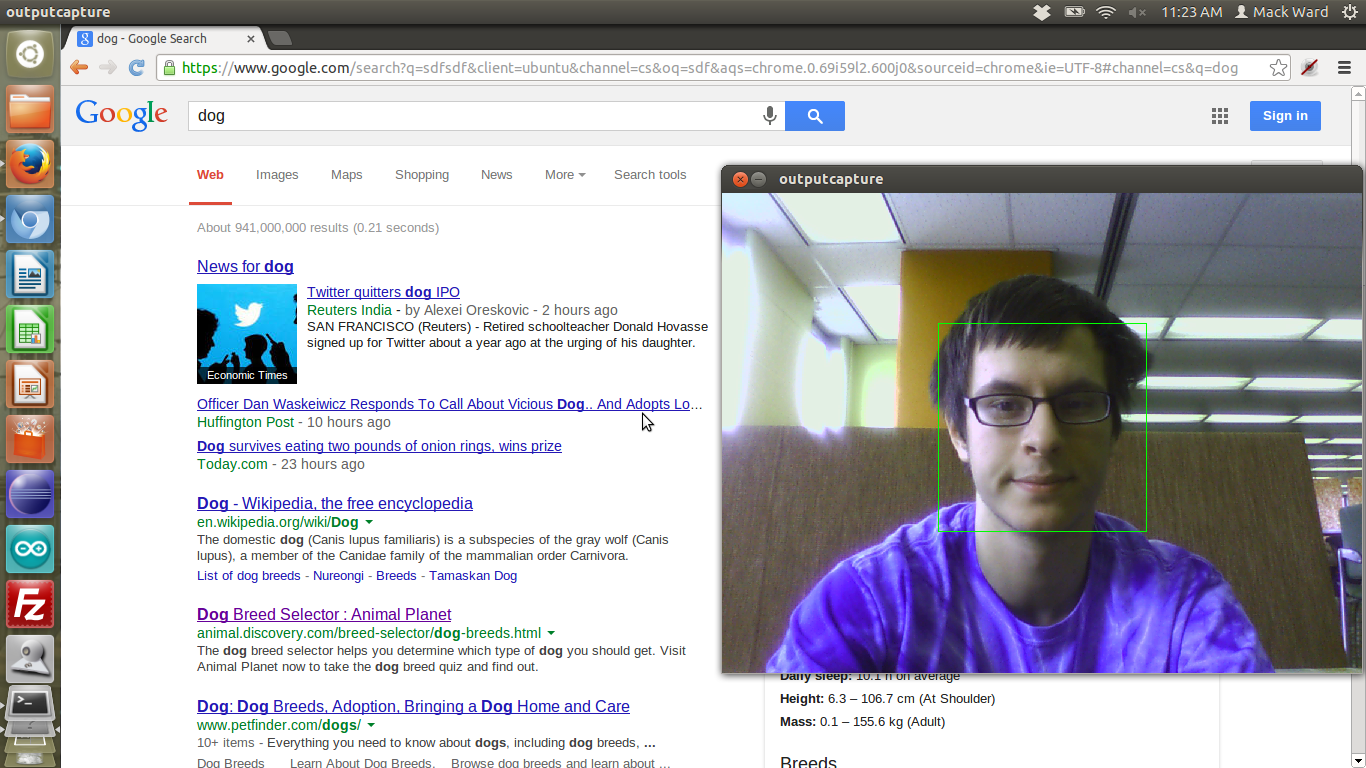The width and height of the screenshot is (1366, 768).
Task: Click the browser forward arrow
Action: tap(108, 68)
